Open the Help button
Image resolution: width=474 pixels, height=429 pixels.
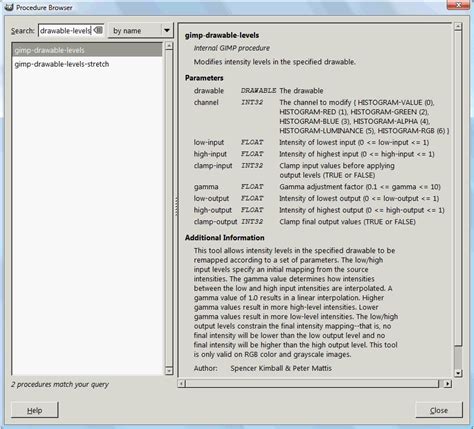click(35, 410)
